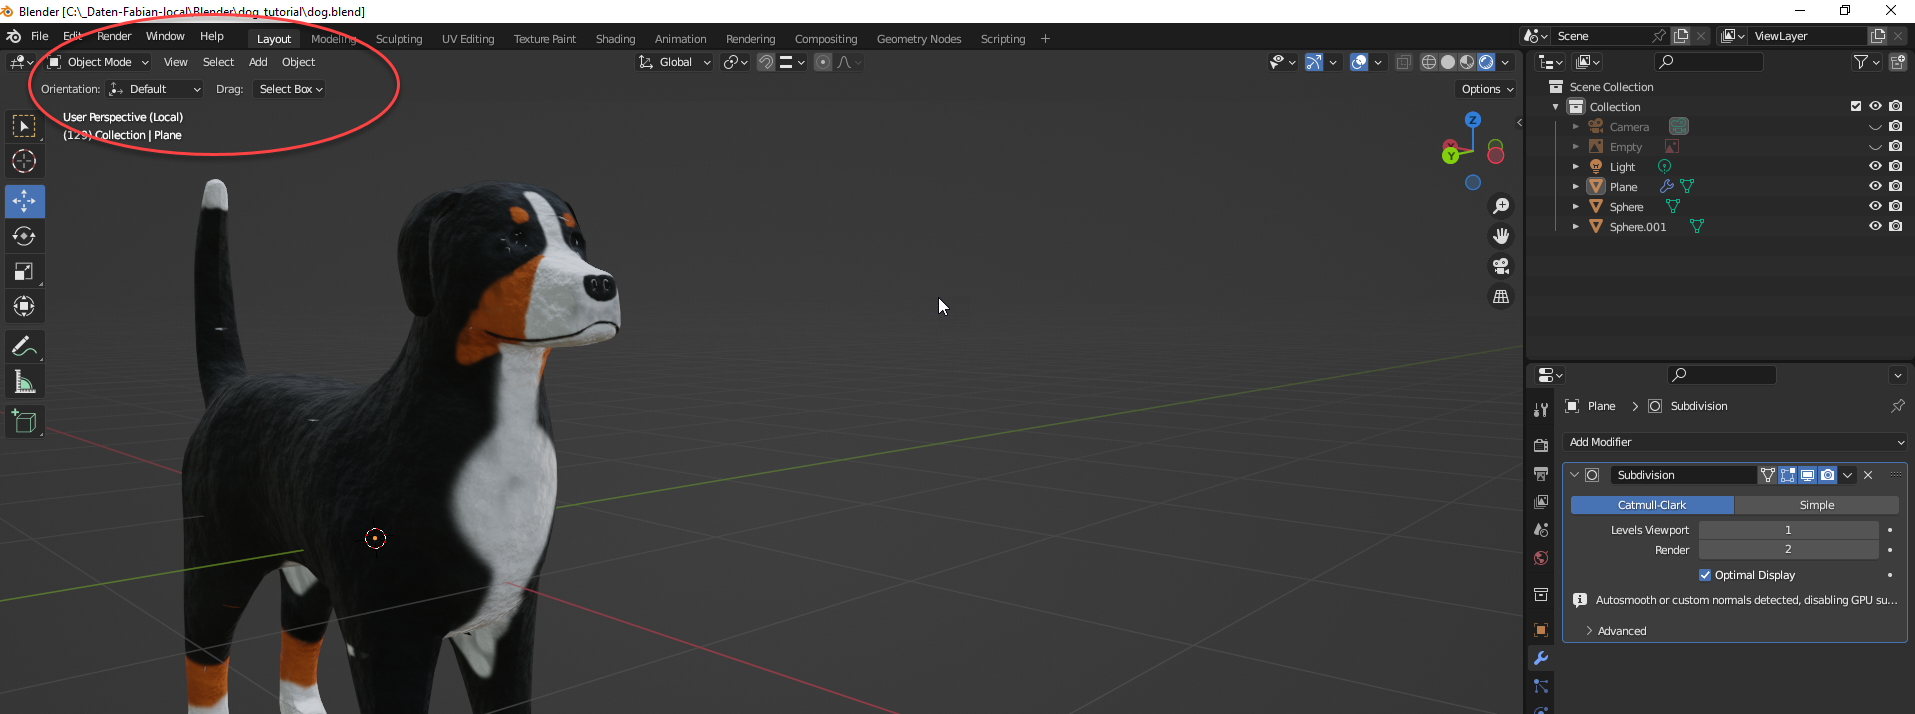Switch to orthographic grid view icon
The image size is (1915, 714).
[x=1501, y=297]
